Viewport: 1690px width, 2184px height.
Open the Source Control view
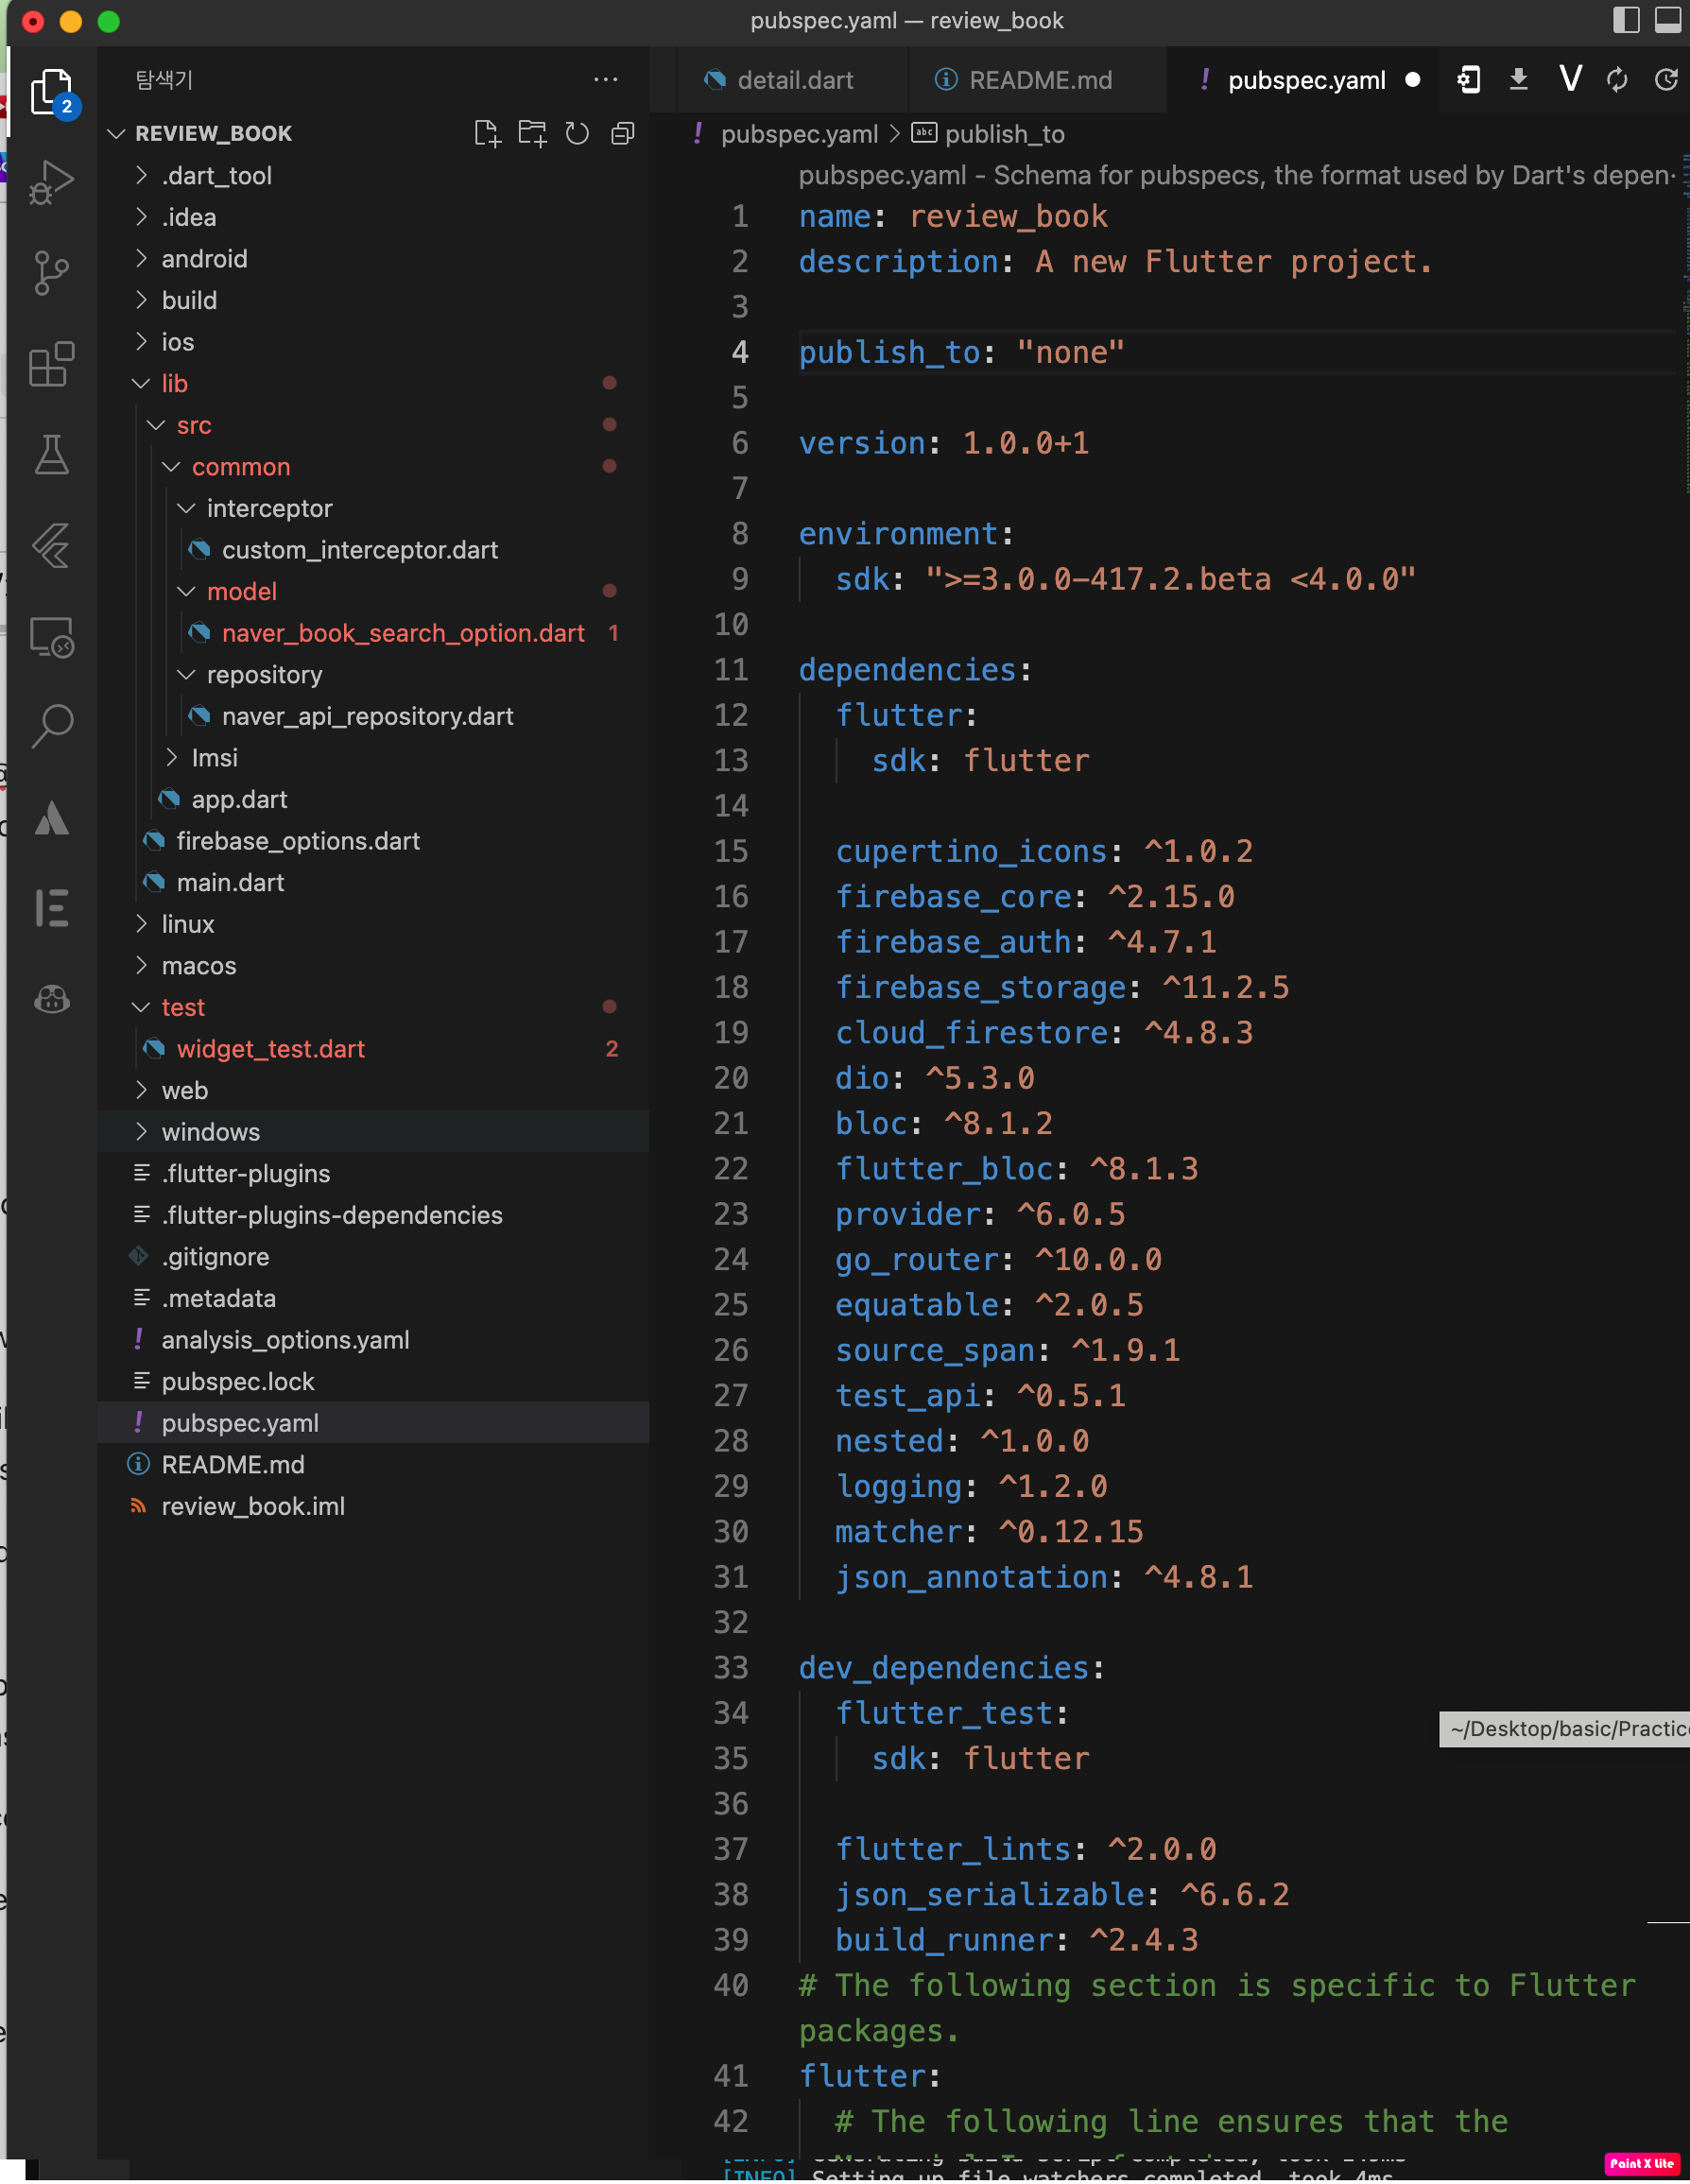(52, 272)
